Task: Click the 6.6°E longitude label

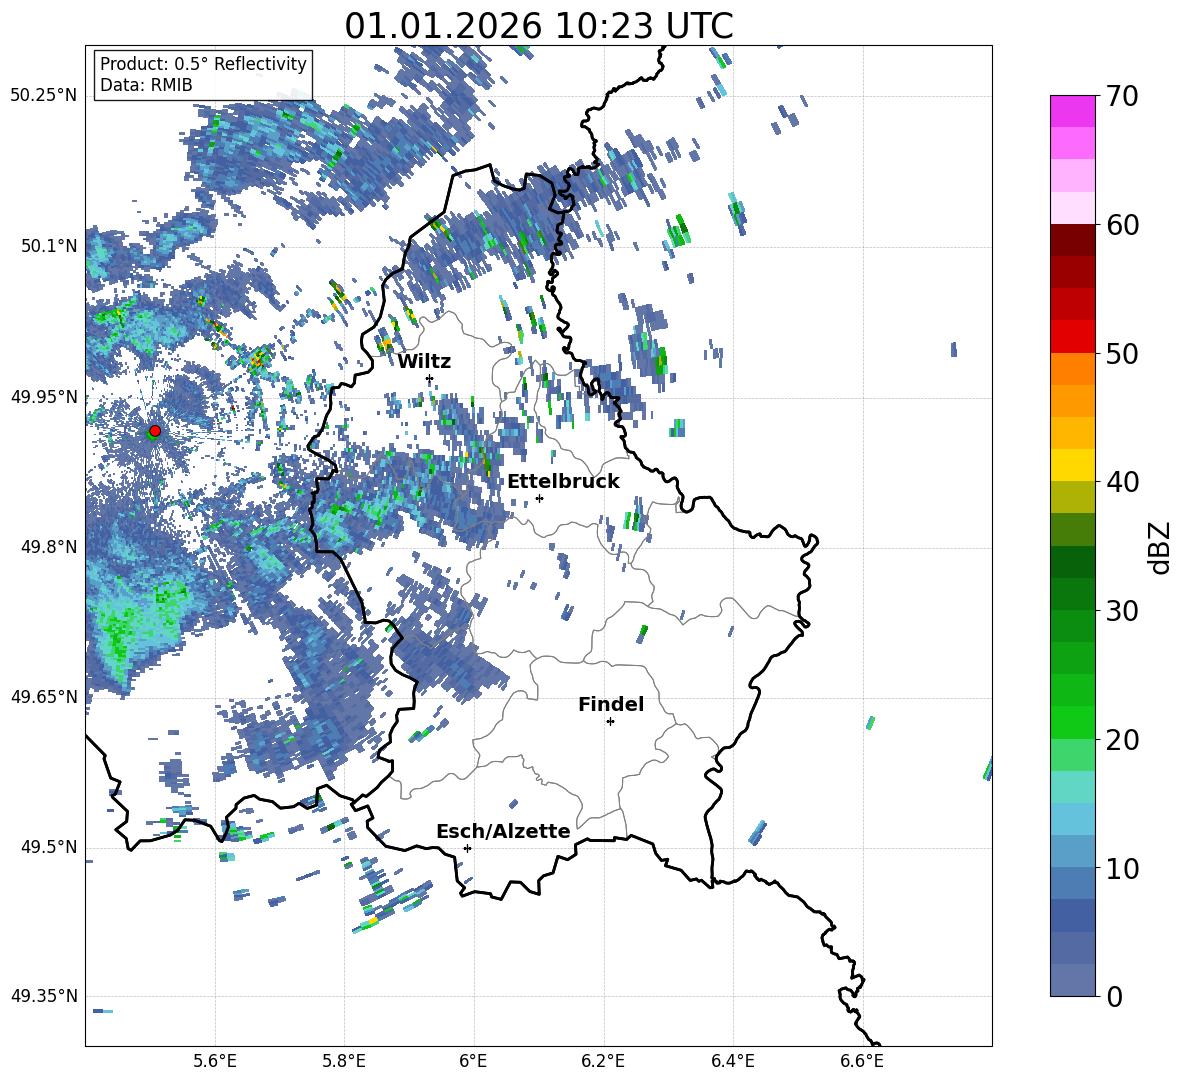Action: click(x=862, y=1061)
